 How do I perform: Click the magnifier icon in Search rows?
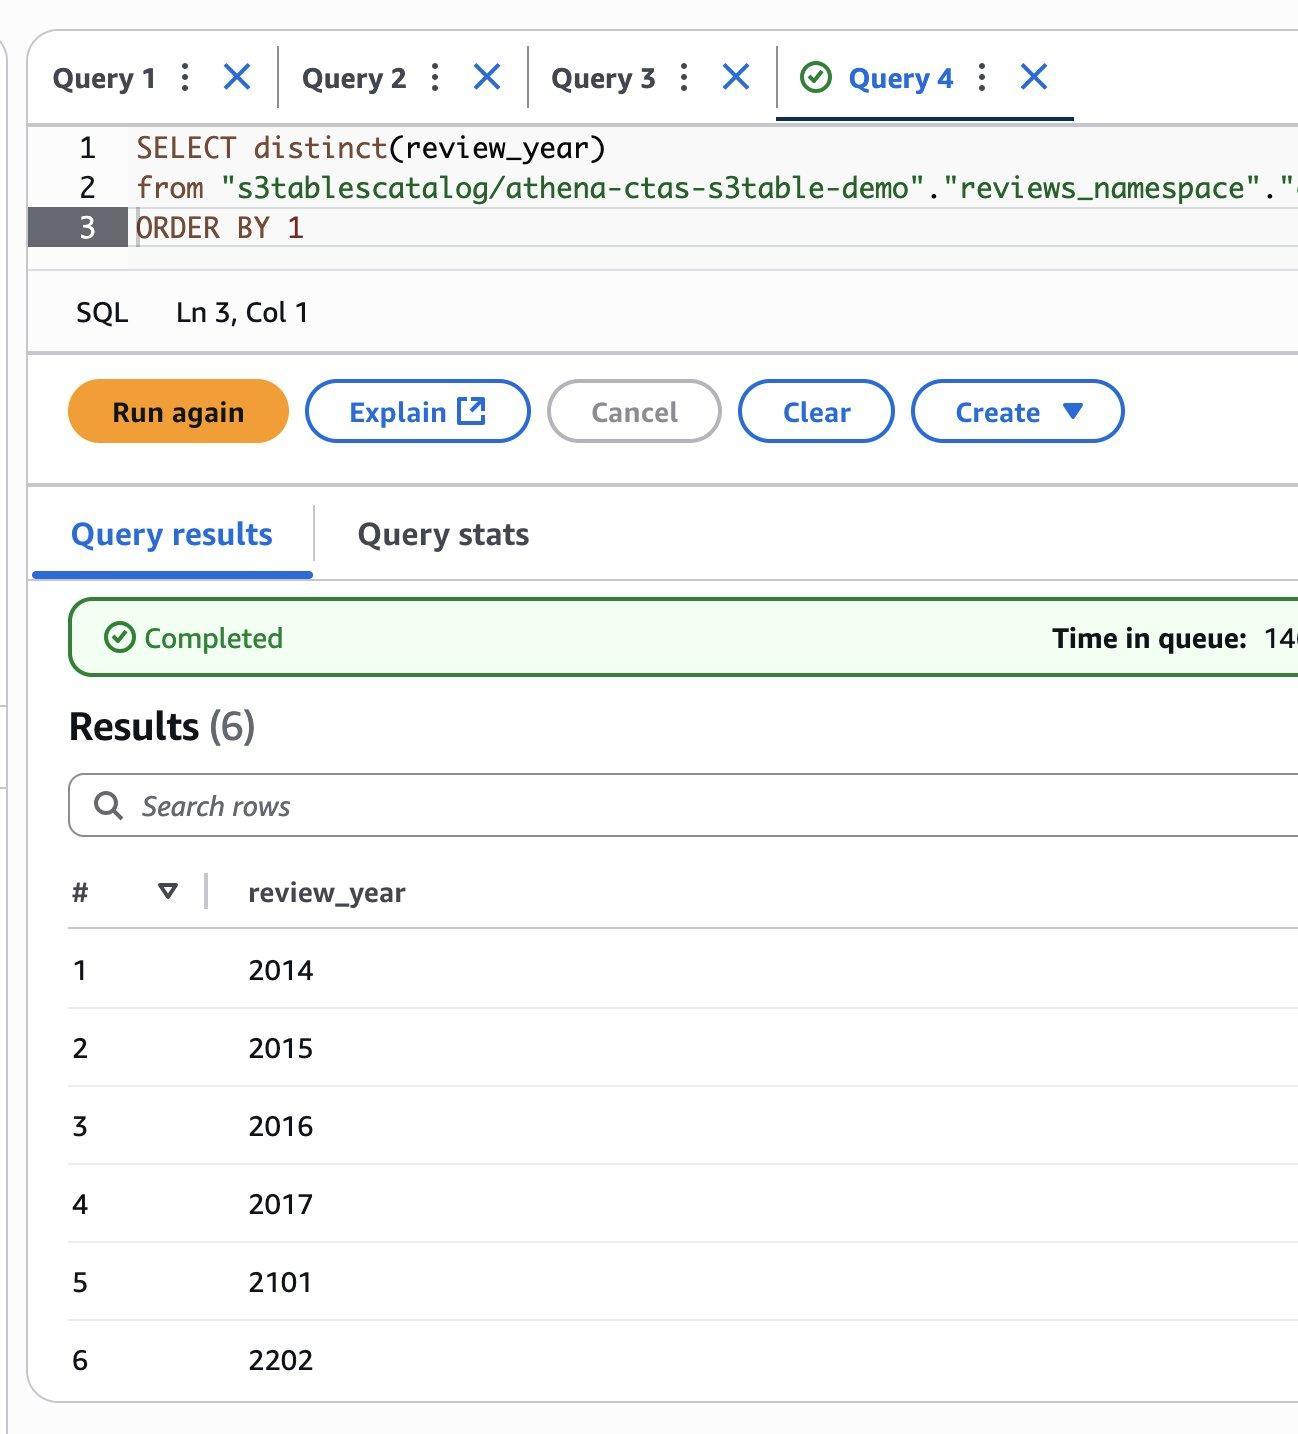coord(108,804)
